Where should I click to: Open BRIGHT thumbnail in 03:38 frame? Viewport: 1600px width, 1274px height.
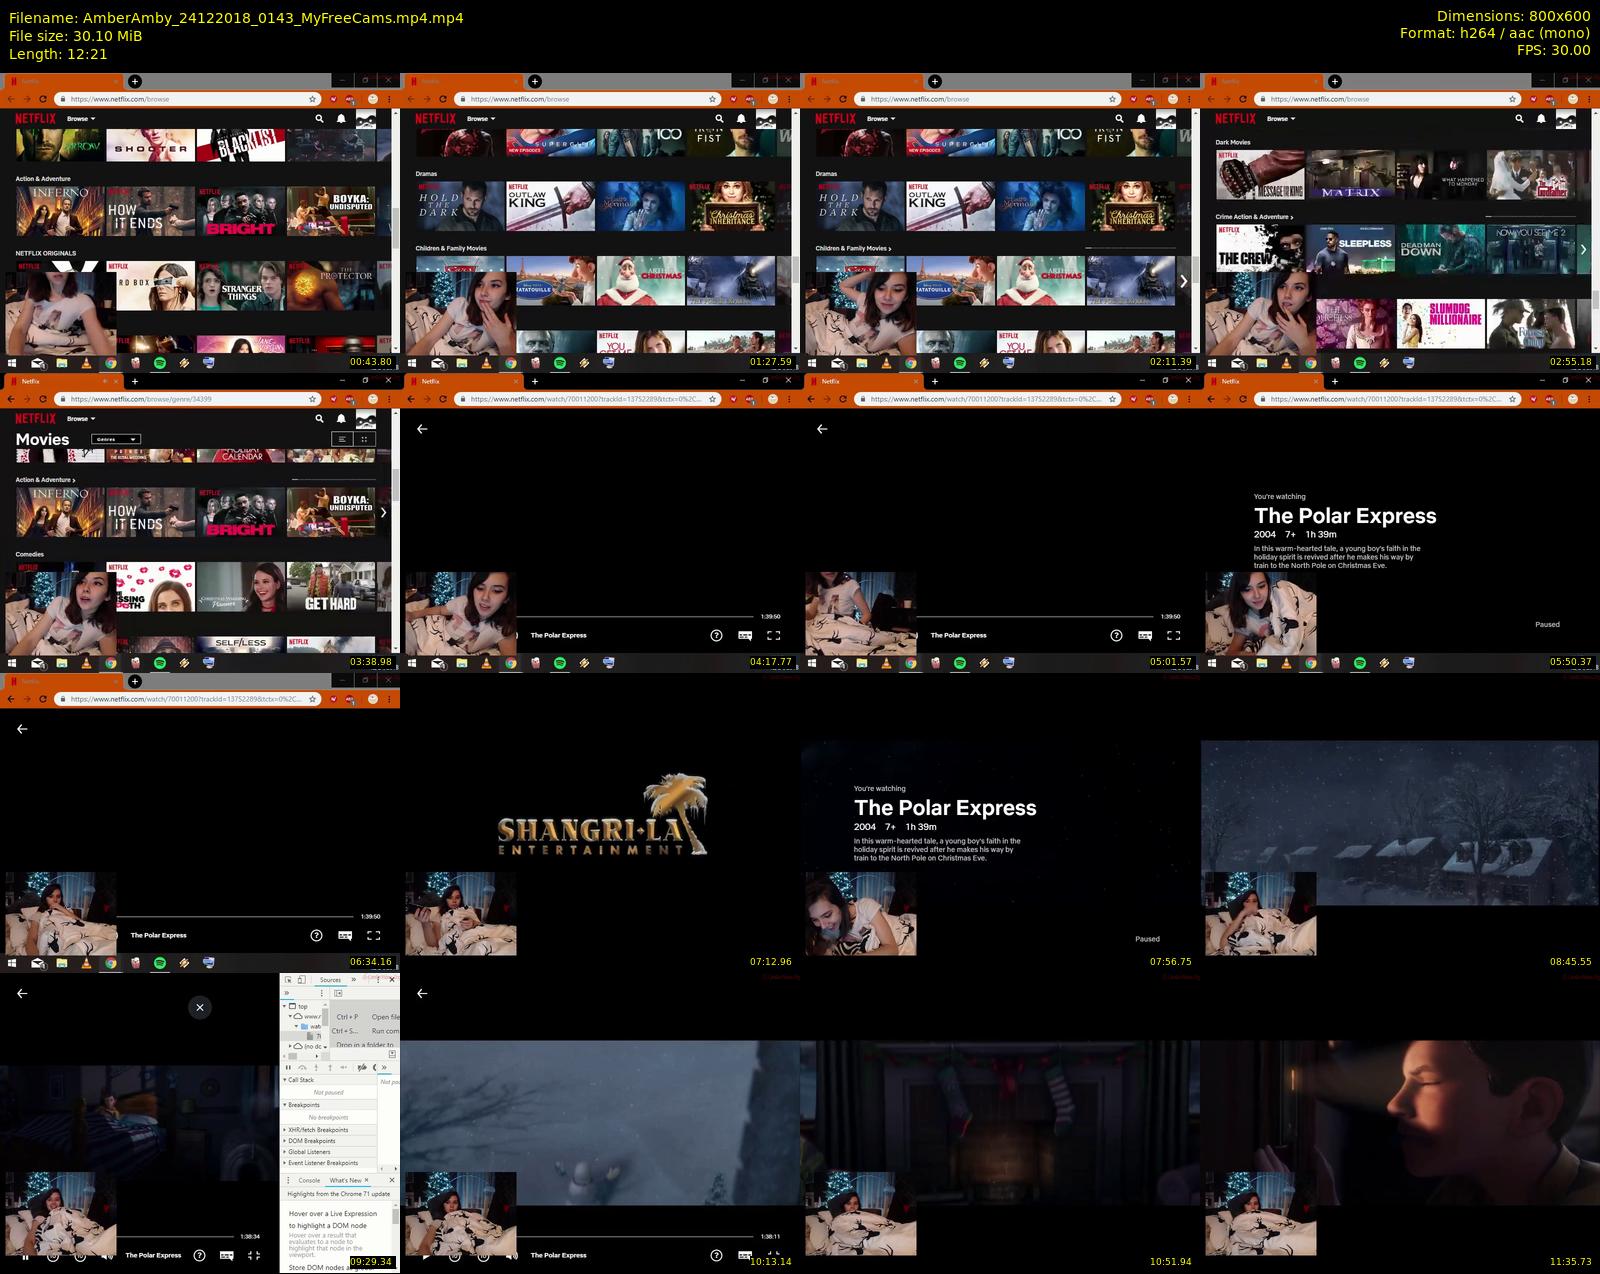[x=241, y=512]
